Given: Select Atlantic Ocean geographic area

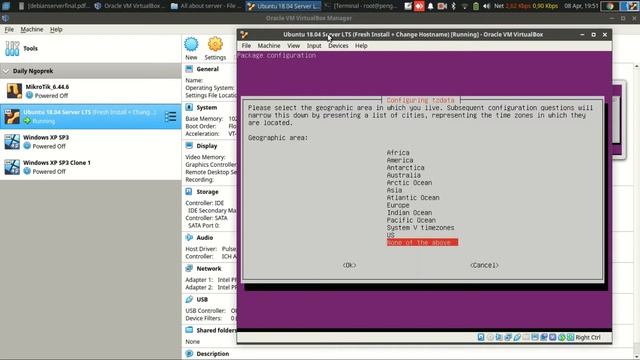Looking at the screenshot, I should click(x=413, y=198).
